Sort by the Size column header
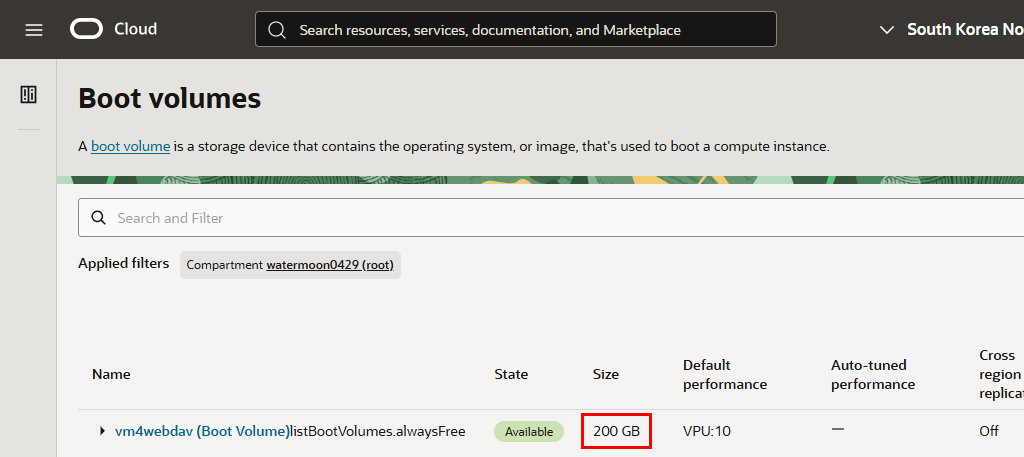This screenshot has width=1024, height=457. [605, 374]
